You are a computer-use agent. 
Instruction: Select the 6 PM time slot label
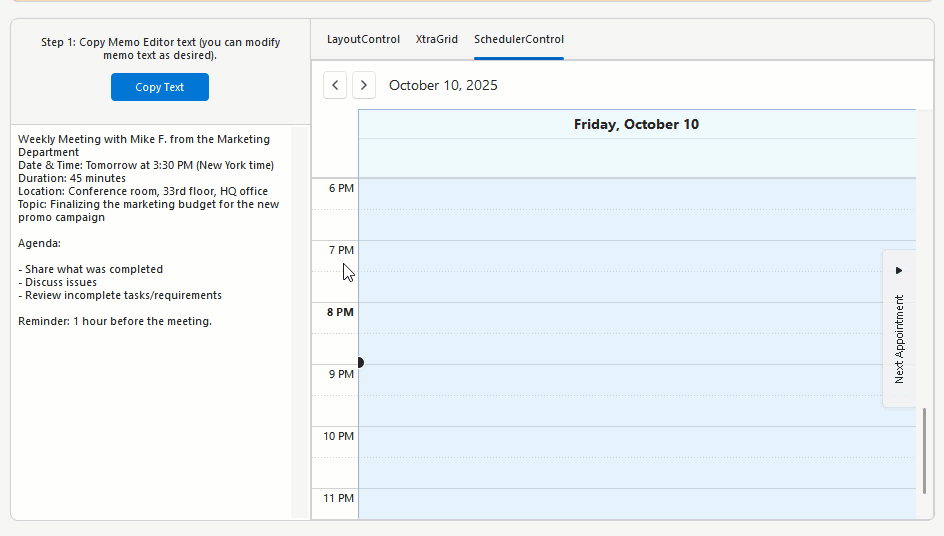pyautogui.click(x=341, y=188)
